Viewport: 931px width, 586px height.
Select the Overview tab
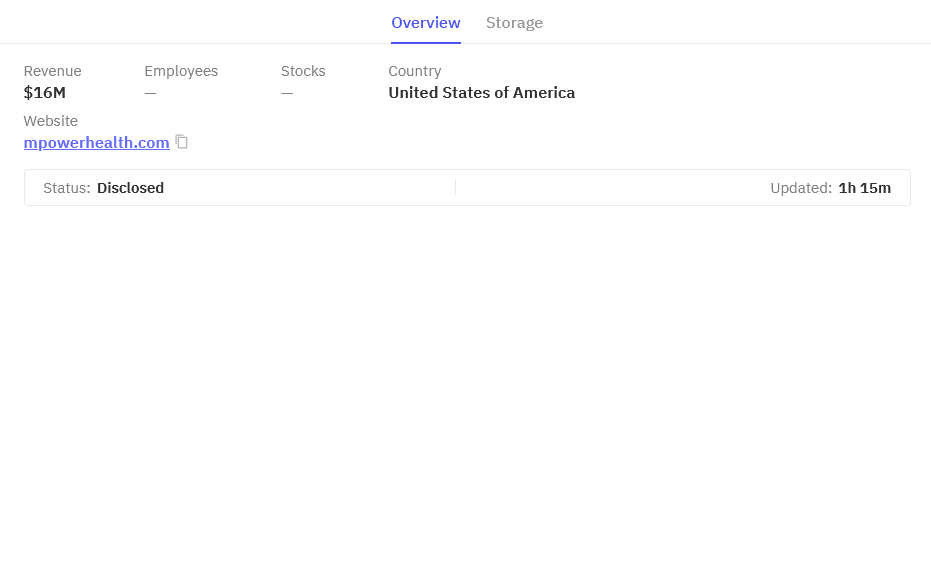click(426, 23)
